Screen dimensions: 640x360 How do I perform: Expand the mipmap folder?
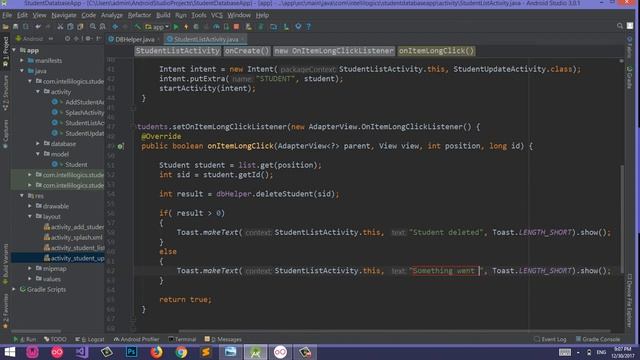point(30,269)
